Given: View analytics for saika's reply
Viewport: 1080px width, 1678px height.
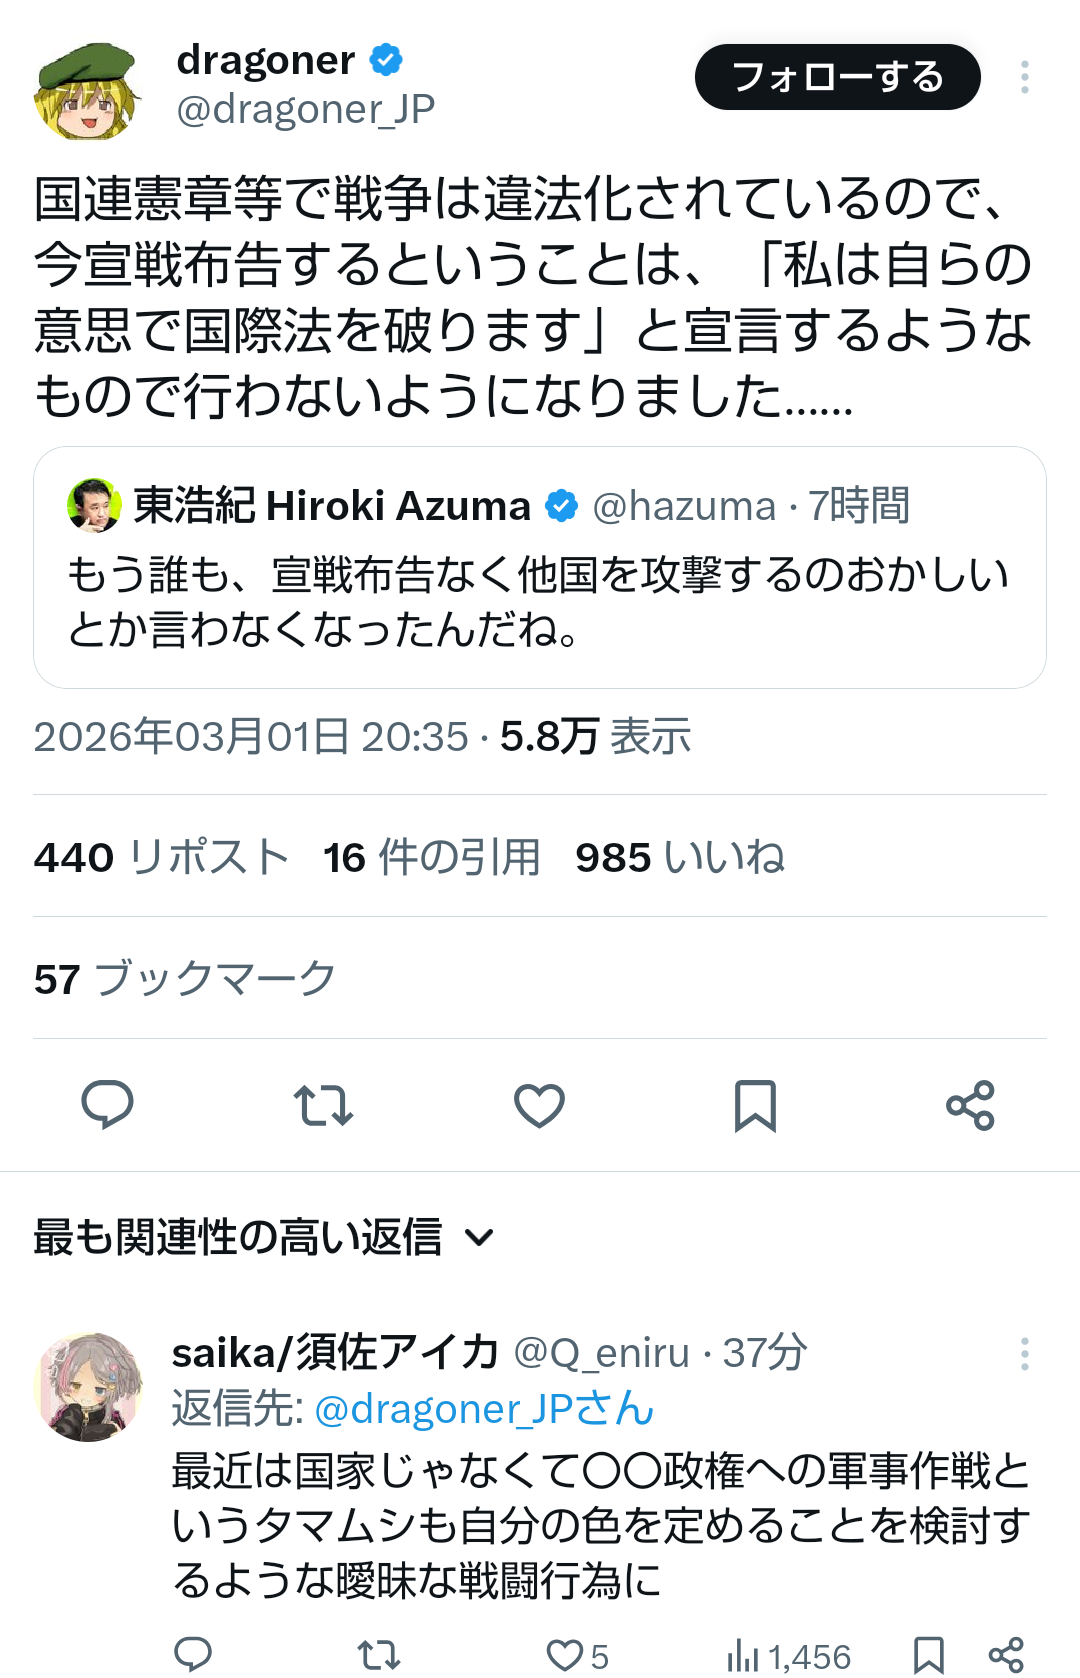Looking at the screenshot, I should pos(788,1655).
